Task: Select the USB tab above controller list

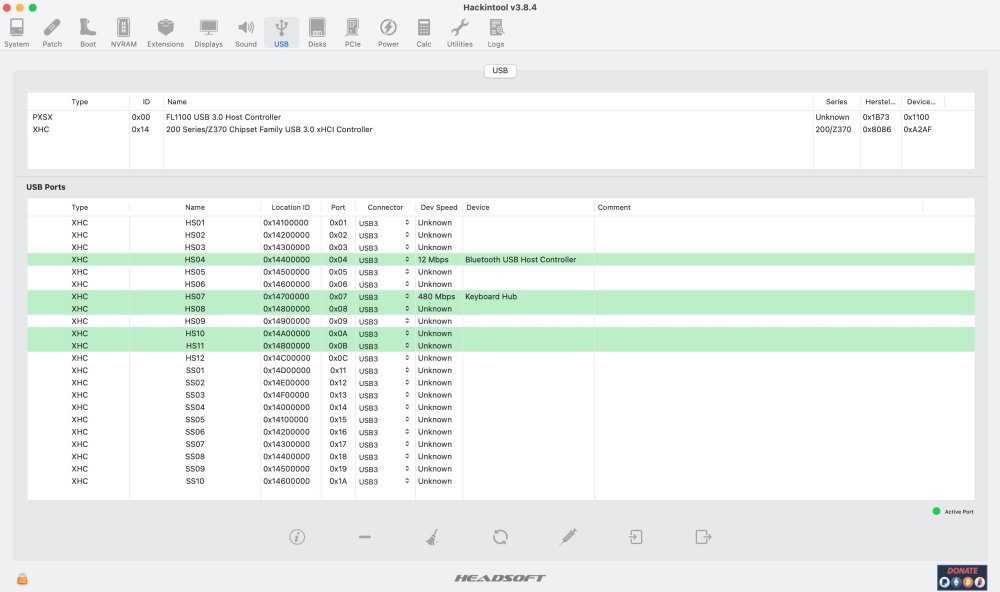Action: pos(500,71)
